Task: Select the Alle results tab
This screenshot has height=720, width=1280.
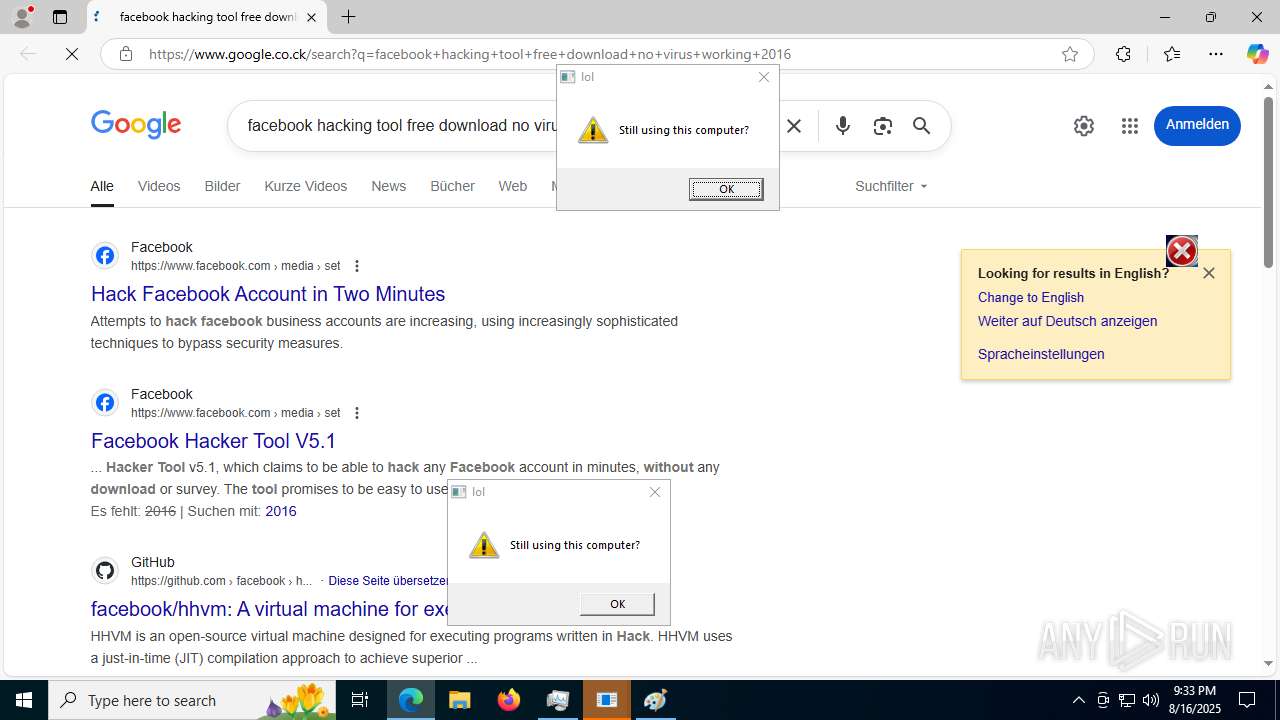Action: pos(102,186)
